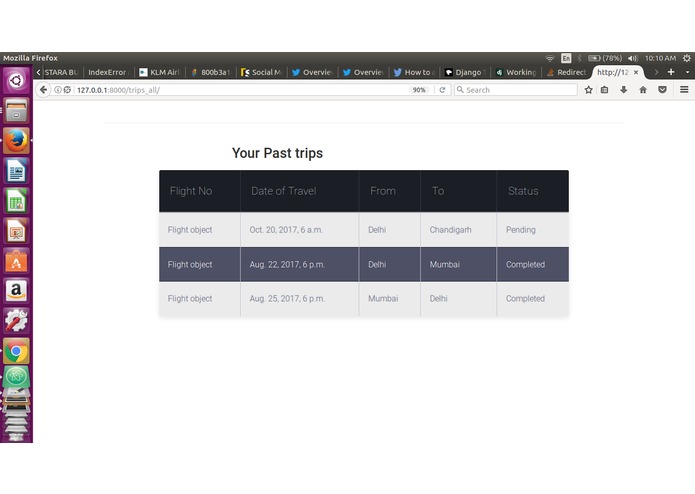The image size is (695, 494).
Task: Switch to the STARA BU tab
Action: click(62, 72)
